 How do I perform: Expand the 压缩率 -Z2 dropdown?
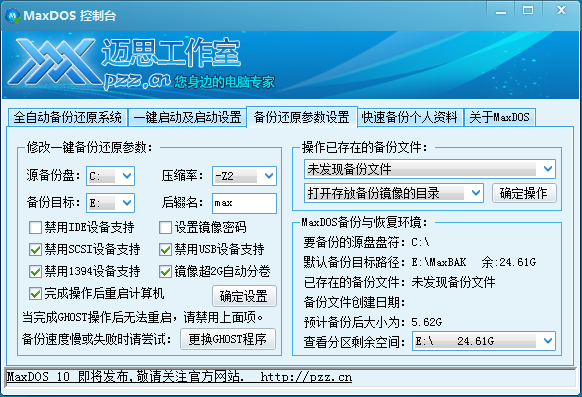pos(244,176)
